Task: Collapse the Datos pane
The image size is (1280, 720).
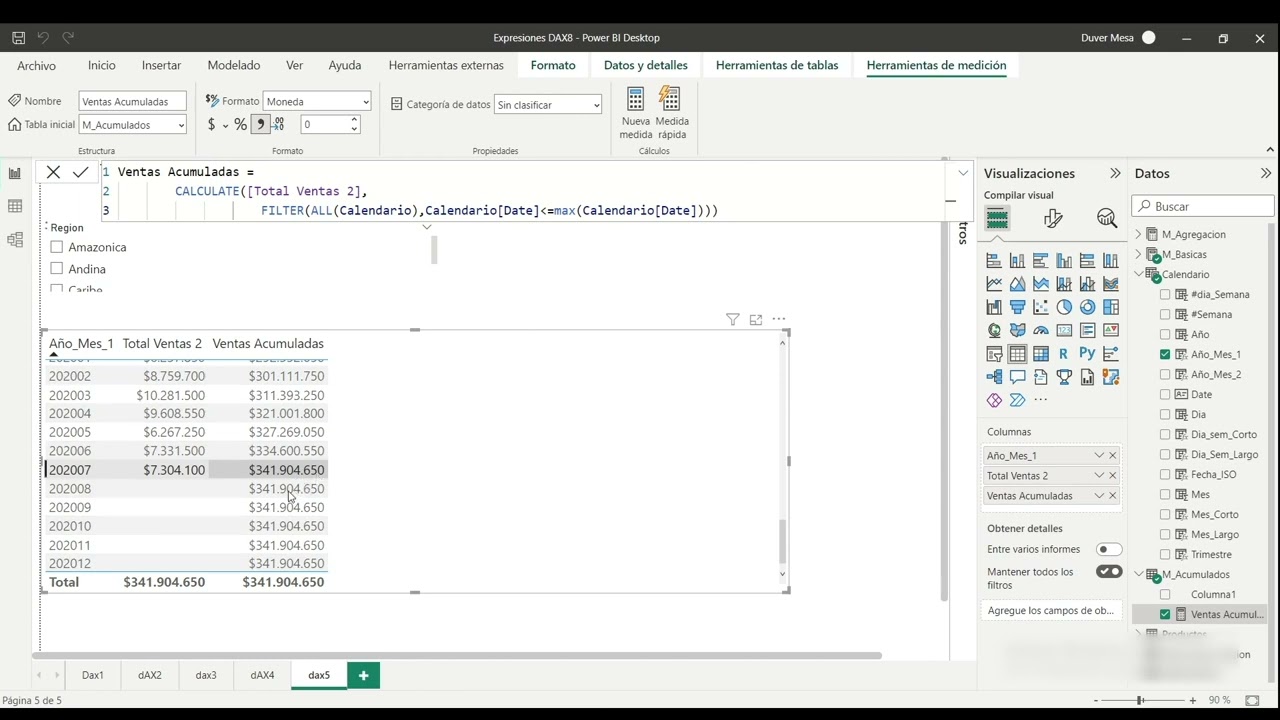Action: 1265,173
